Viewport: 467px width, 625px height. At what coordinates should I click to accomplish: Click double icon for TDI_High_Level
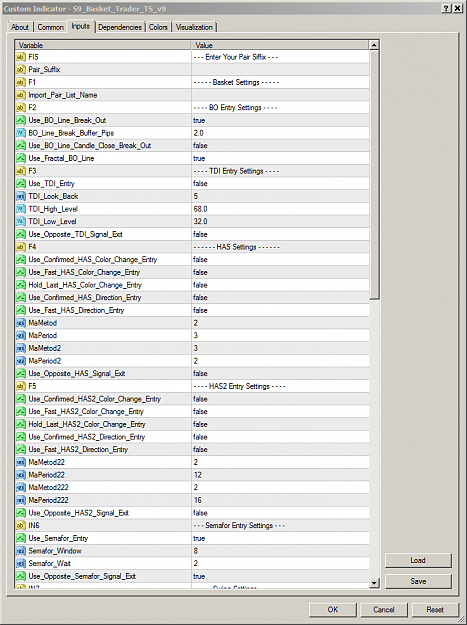pos(21,209)
